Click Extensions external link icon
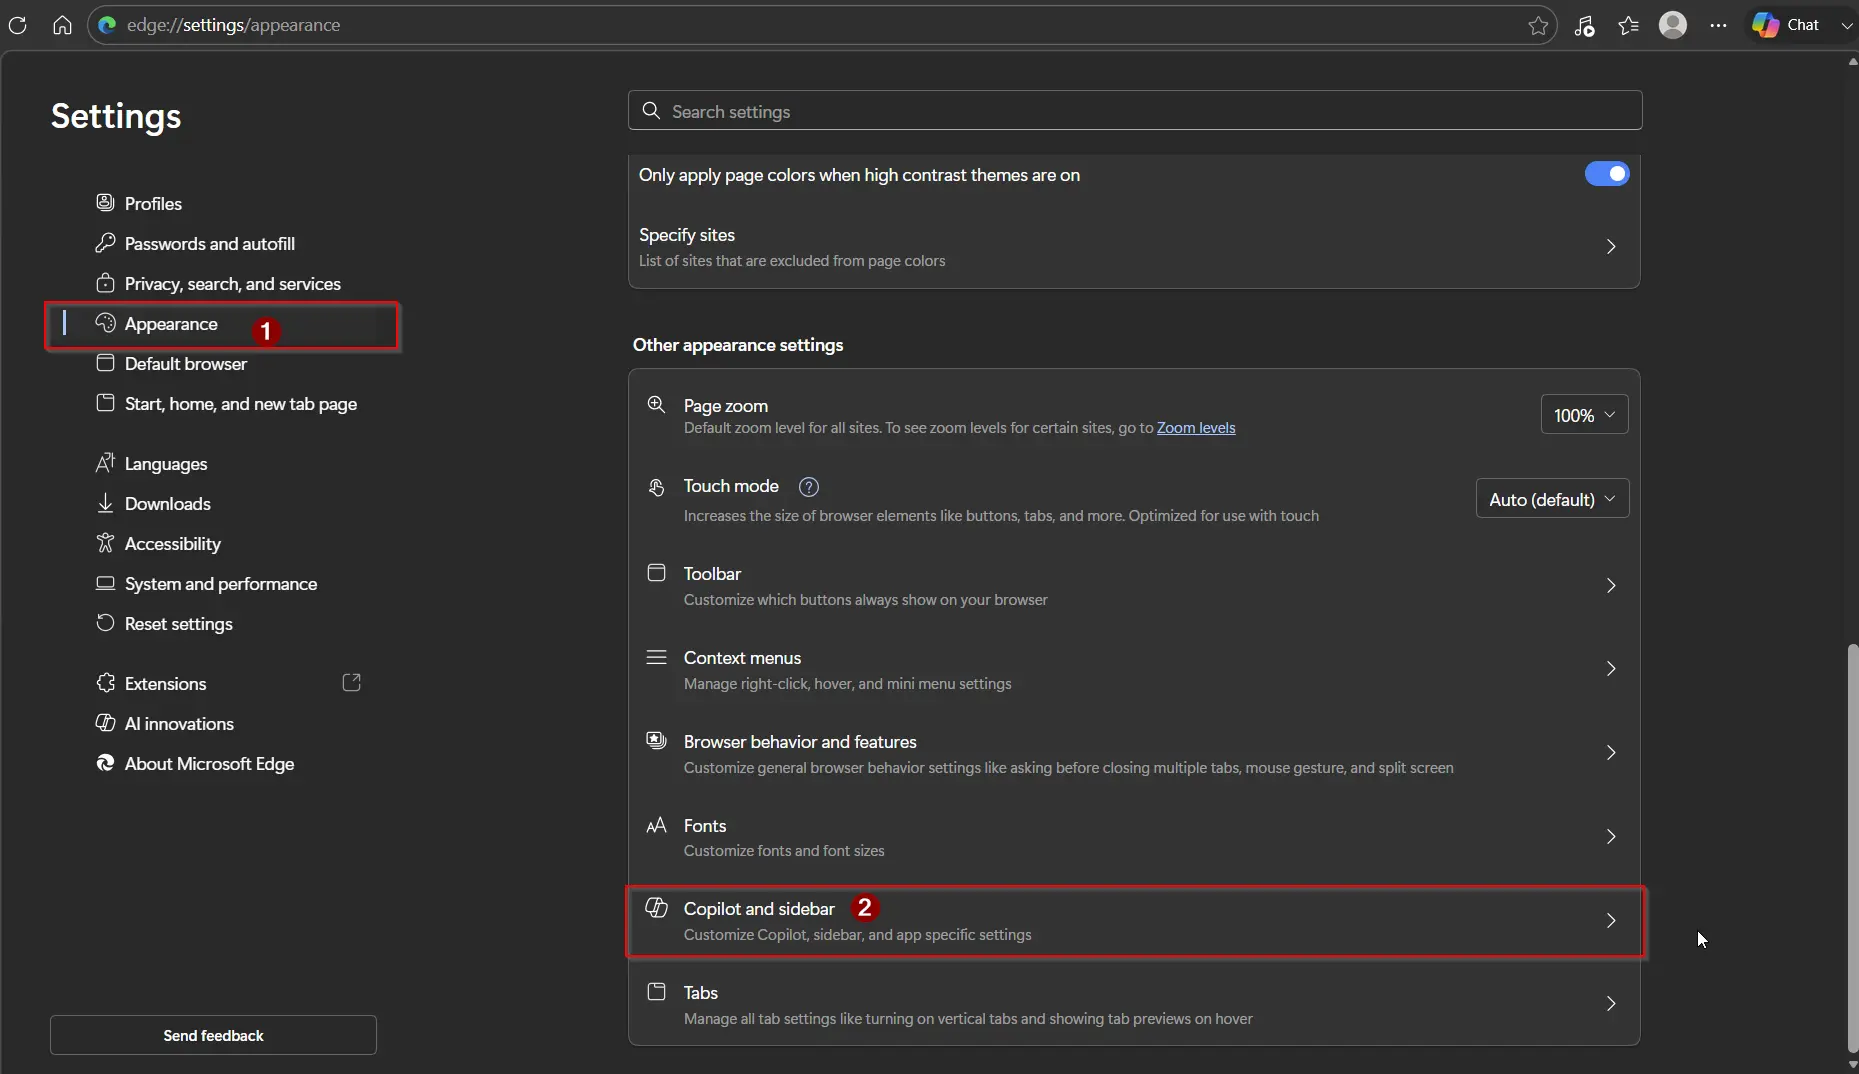The height and width of the screenshot is (1074, 1859). (x=351, y=683)
